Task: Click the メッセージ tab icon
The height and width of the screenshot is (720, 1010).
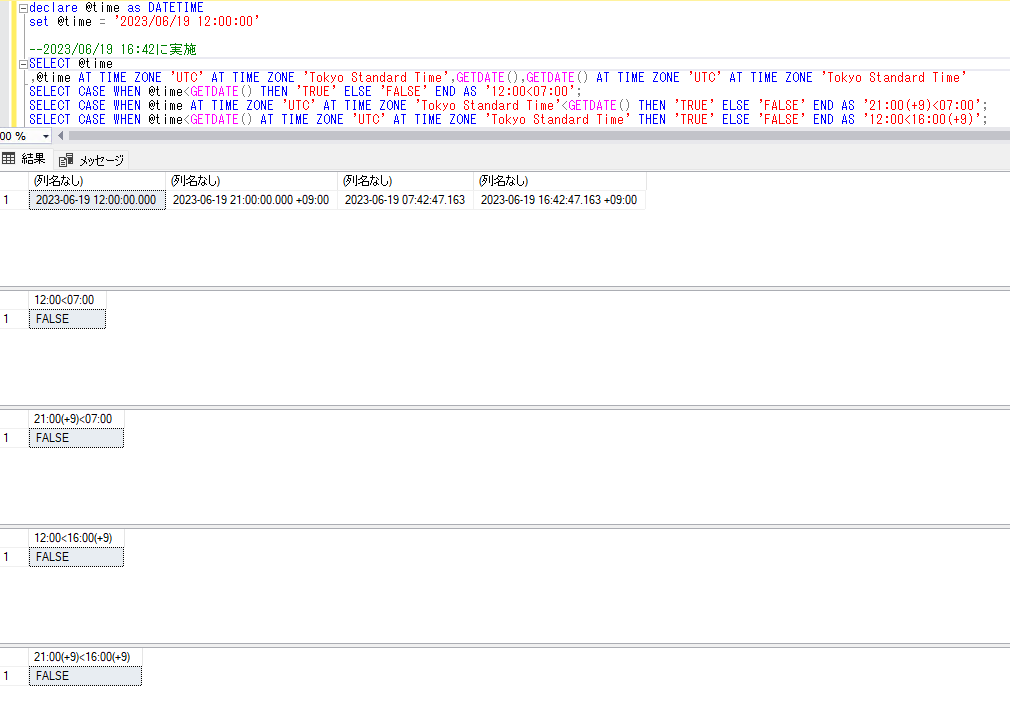Action: point(66,160)
